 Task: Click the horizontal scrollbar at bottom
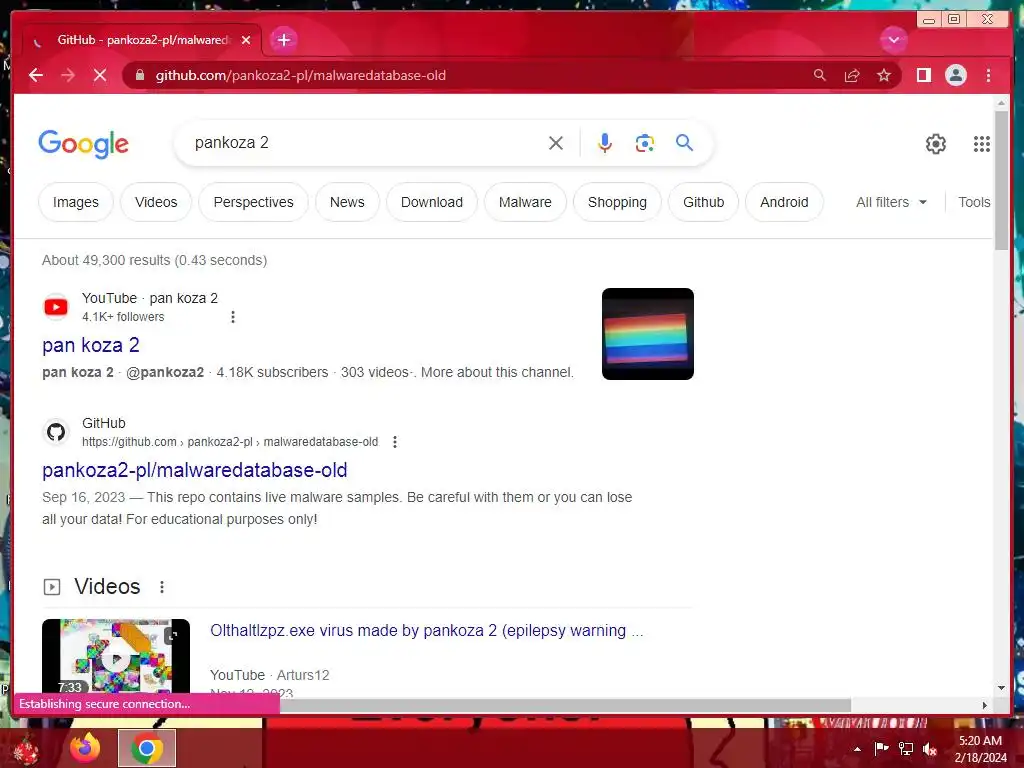tap(565, 705)
